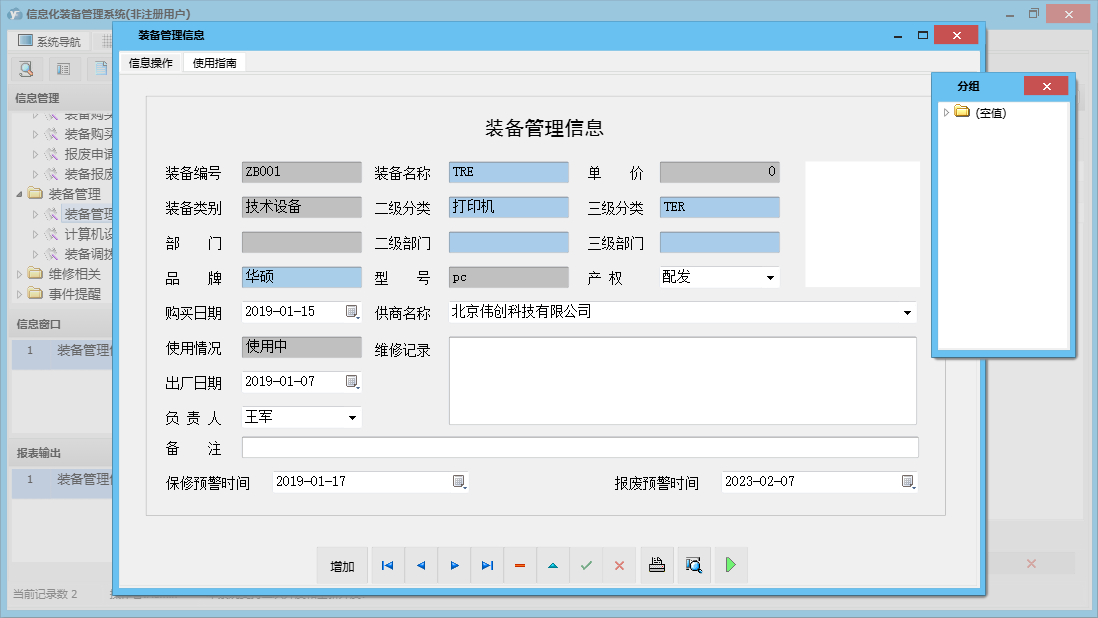Open the 产权 dropdown showing 配发
The width and height of the screenshot is (1098, 618).
pos(771,277)
